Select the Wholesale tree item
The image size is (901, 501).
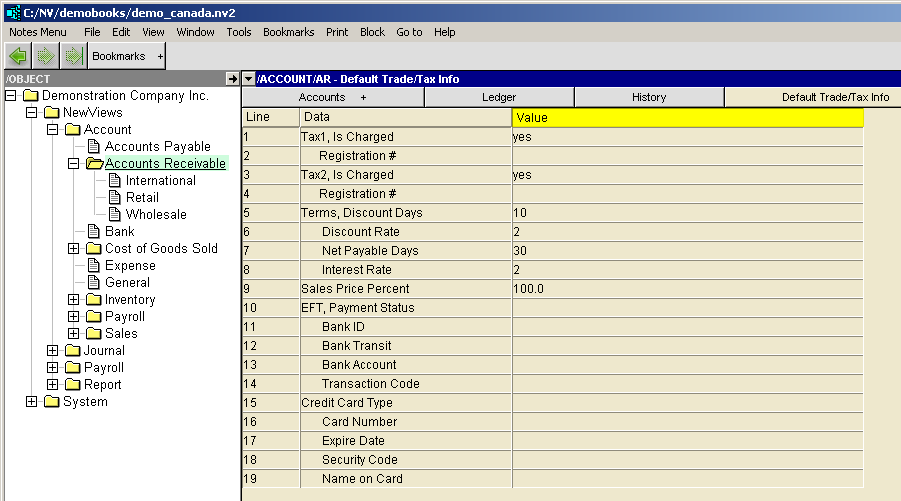pyautogui.click(x=155, y=215)
